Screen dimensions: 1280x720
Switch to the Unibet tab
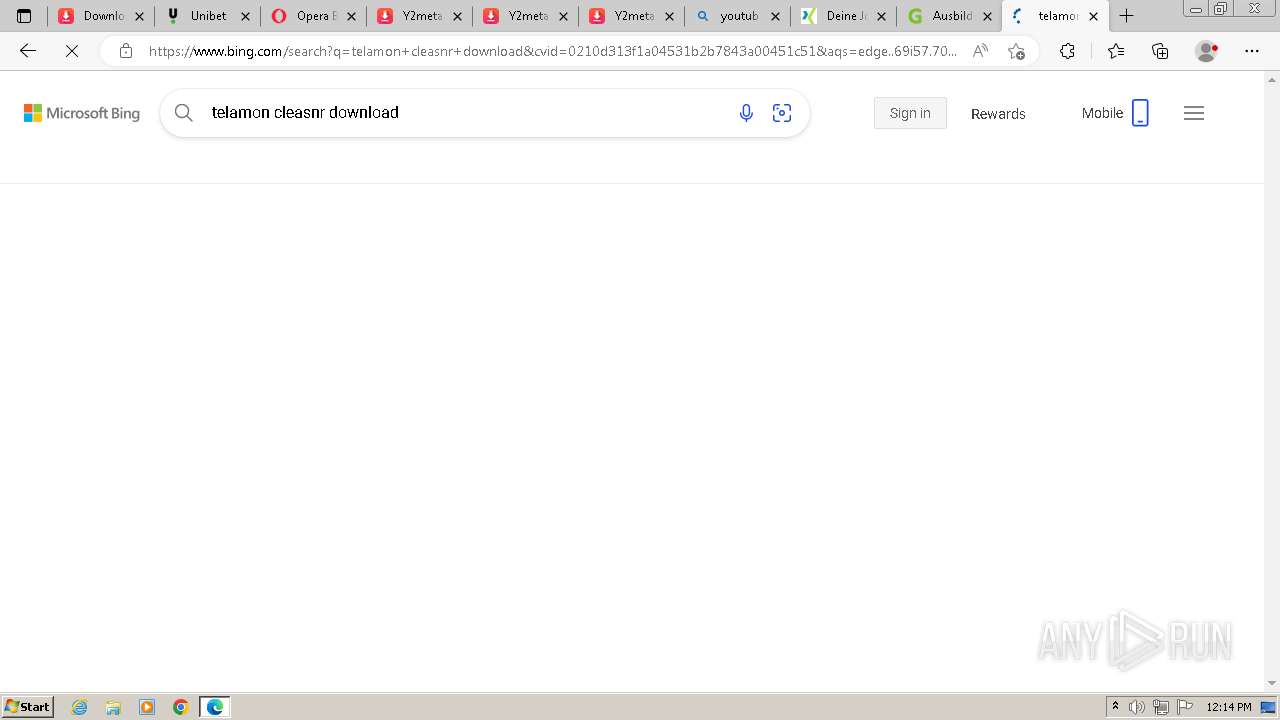click(207, 16)
